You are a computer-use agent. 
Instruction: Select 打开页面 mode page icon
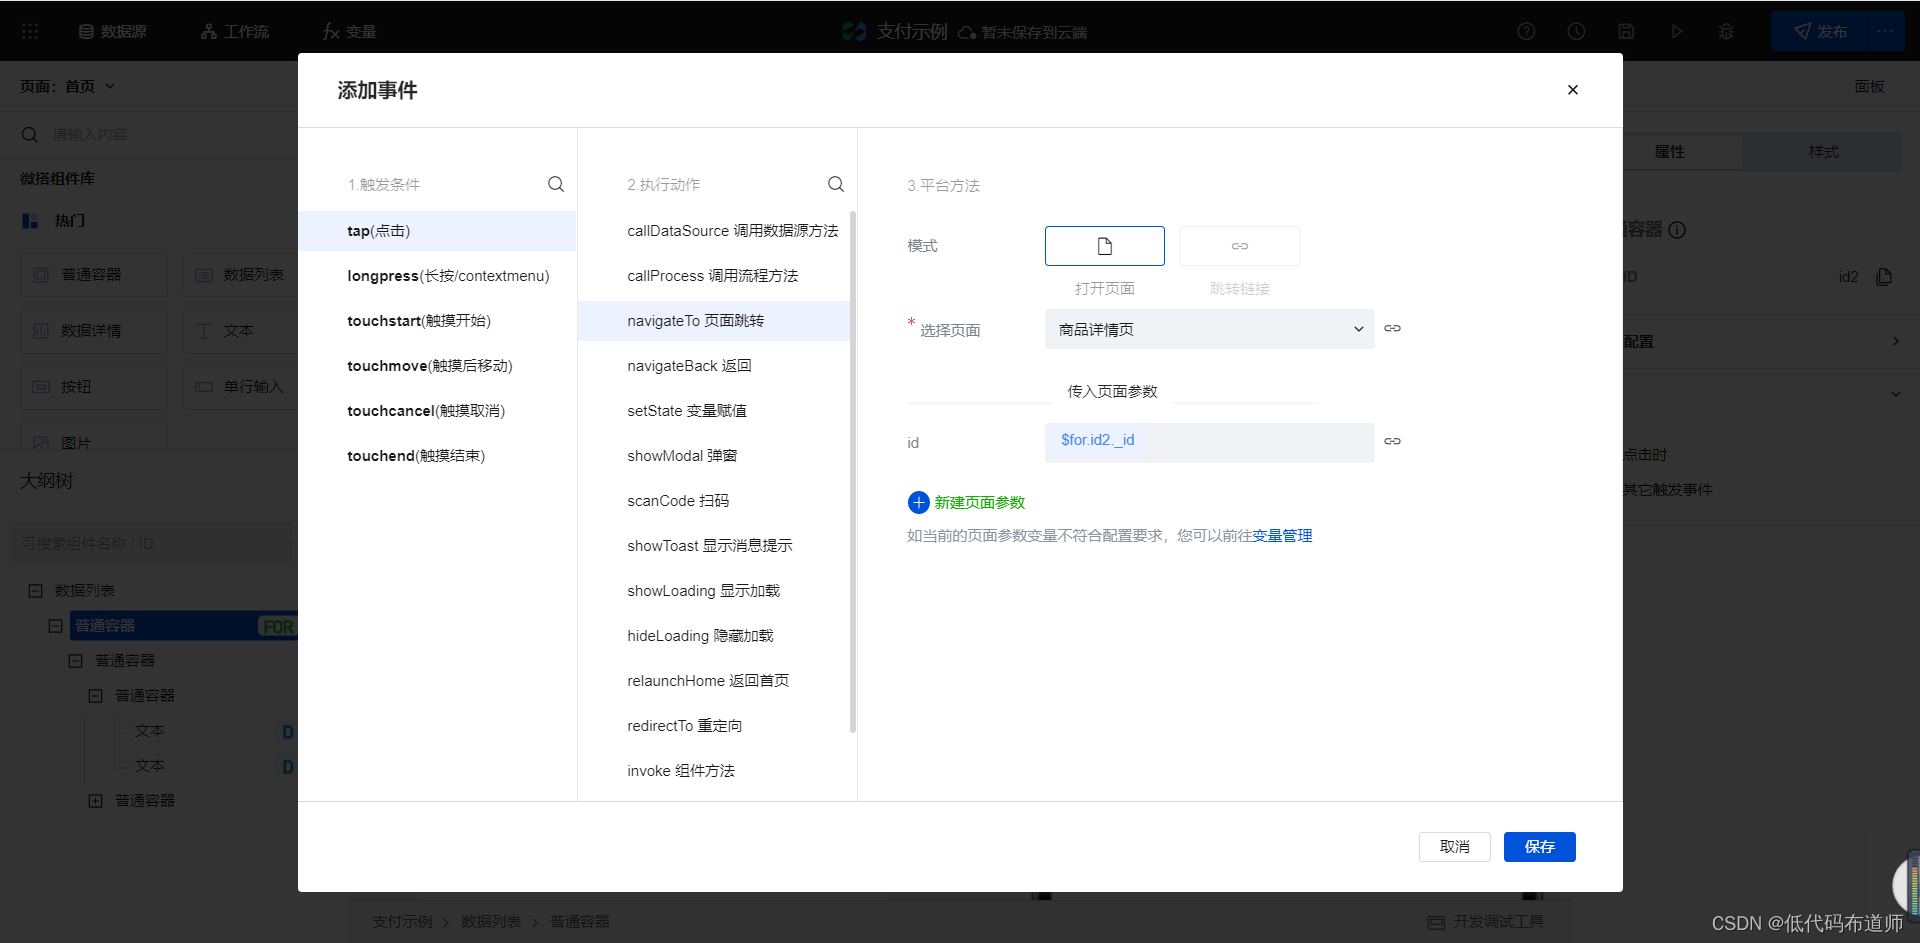(1104, 246)
